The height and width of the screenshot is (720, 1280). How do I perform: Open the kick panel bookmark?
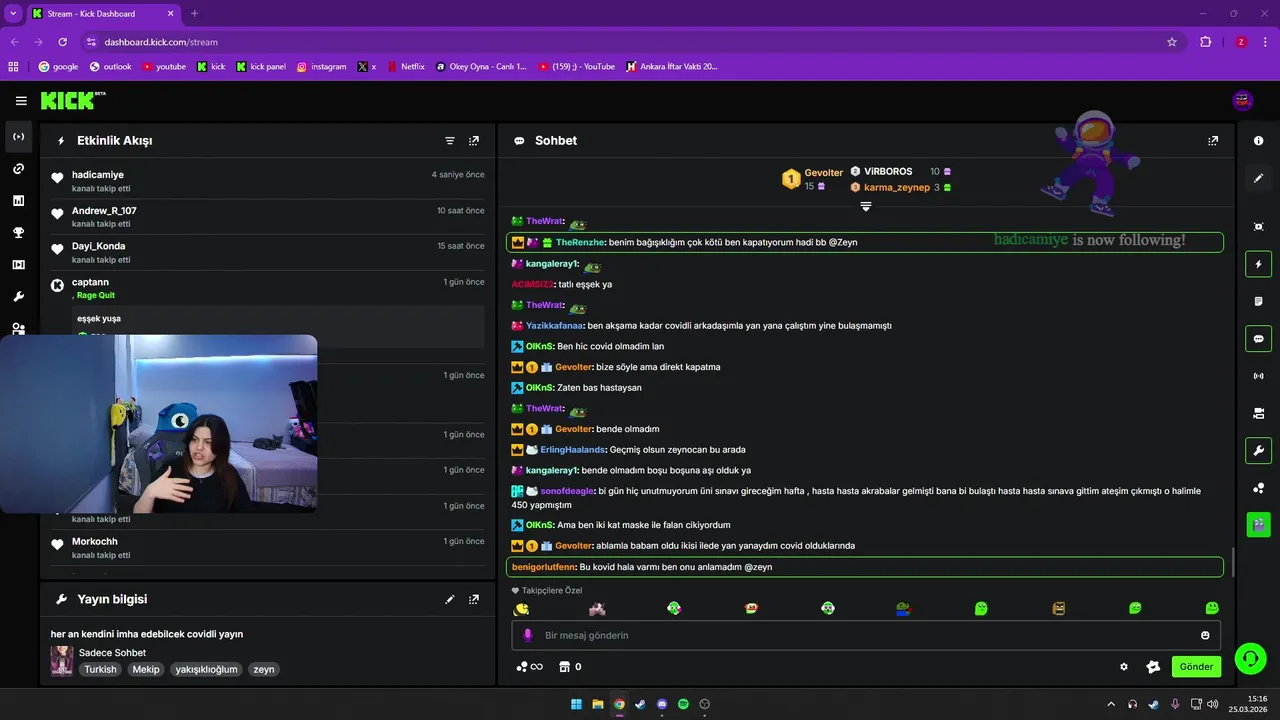coord(261,67)
